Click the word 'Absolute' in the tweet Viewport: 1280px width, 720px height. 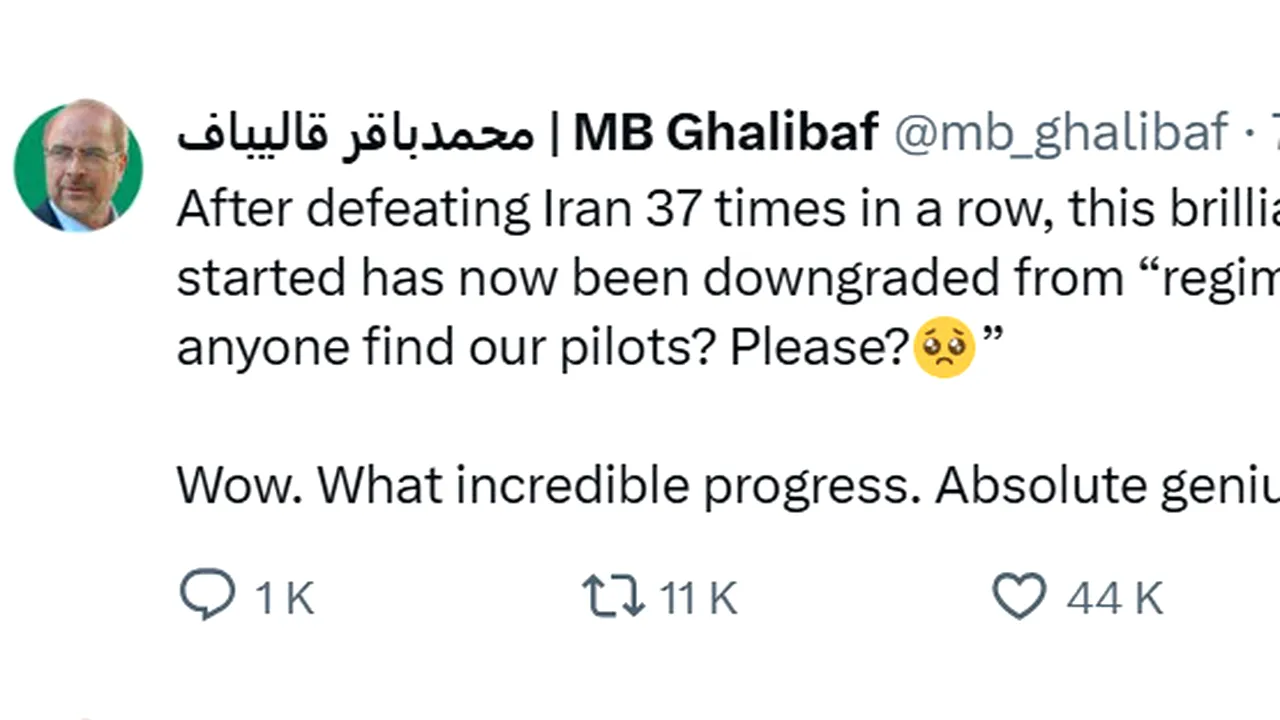[x=1040, y=485]
